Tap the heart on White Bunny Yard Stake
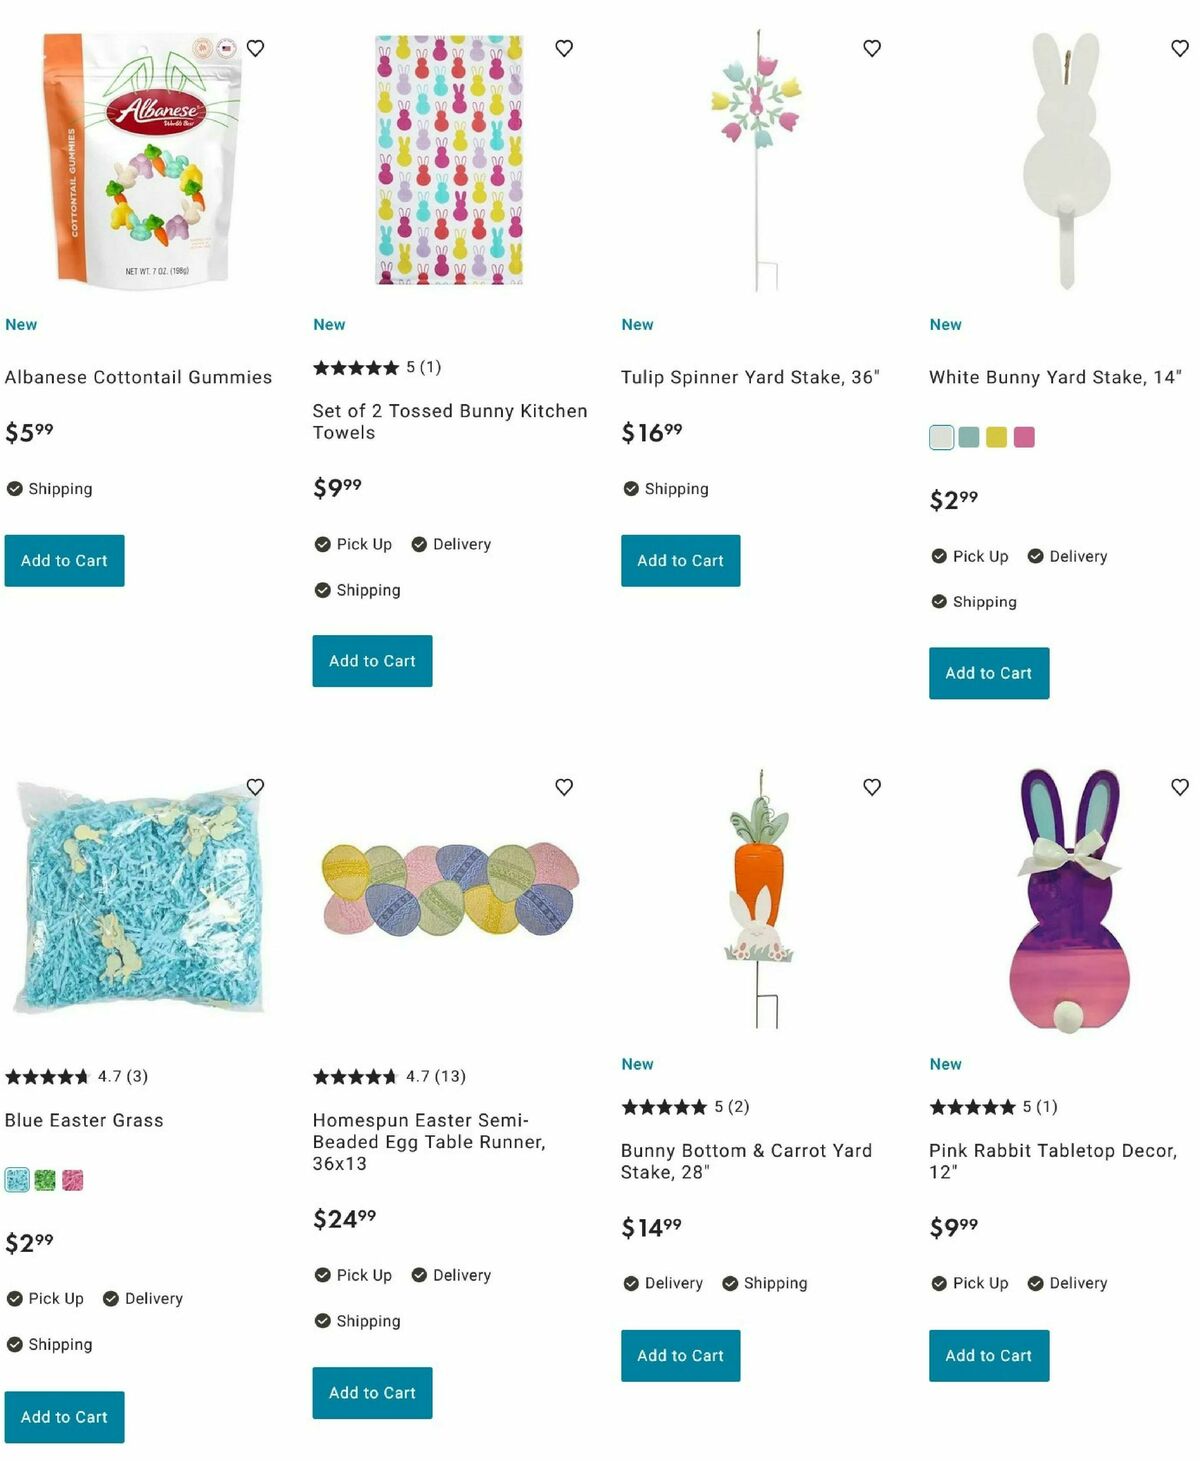This screenshot has height=1461, width=1200. pos(1180,48)
